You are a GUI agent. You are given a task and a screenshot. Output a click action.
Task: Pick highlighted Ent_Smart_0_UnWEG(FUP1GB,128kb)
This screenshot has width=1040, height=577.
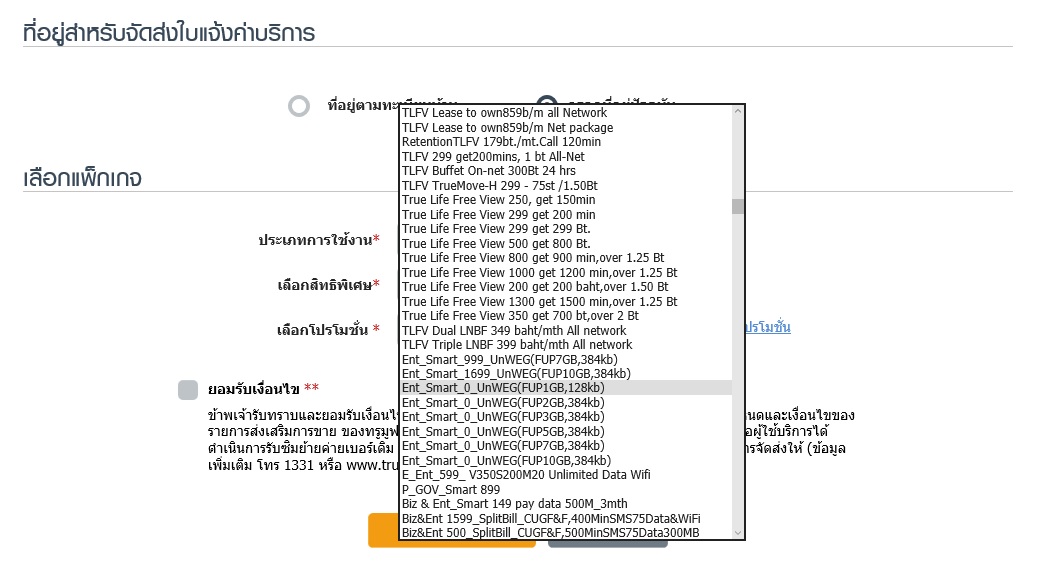[x=566, y=388]
